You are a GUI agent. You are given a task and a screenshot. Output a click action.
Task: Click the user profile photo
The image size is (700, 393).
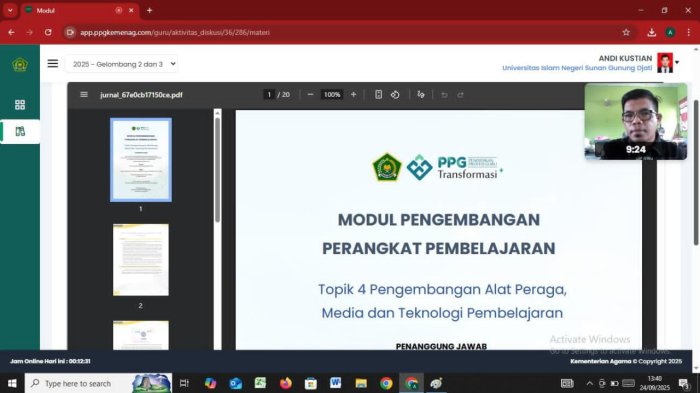pyautogui.click(x=665, y=63)
